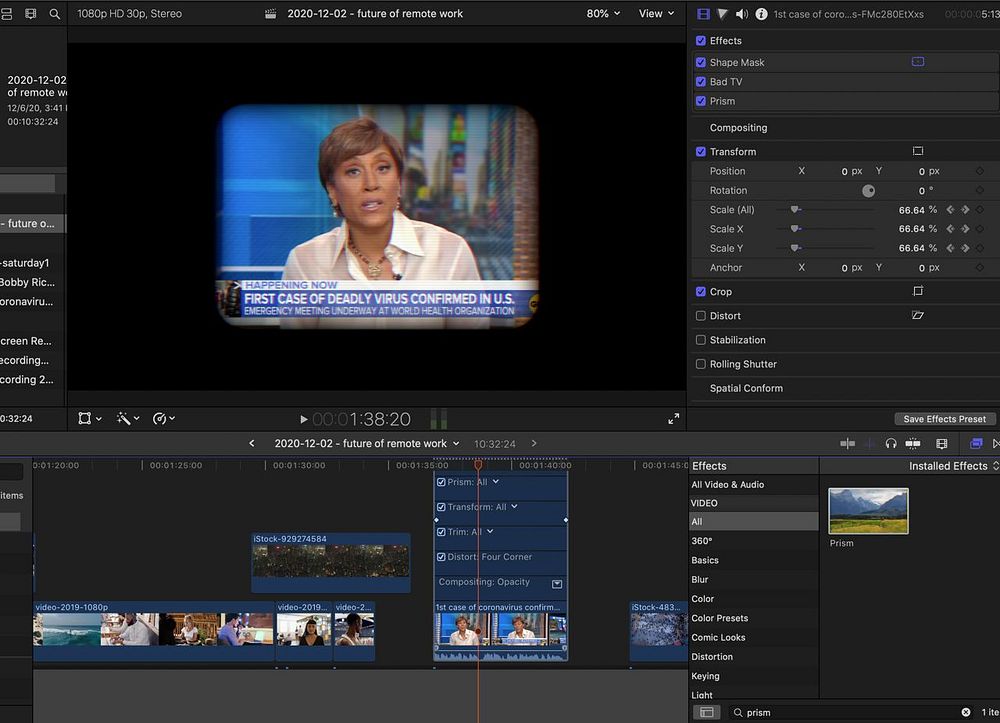Open the Video inspector tab
Viewport: 1000px width, 723px height.
703,14
